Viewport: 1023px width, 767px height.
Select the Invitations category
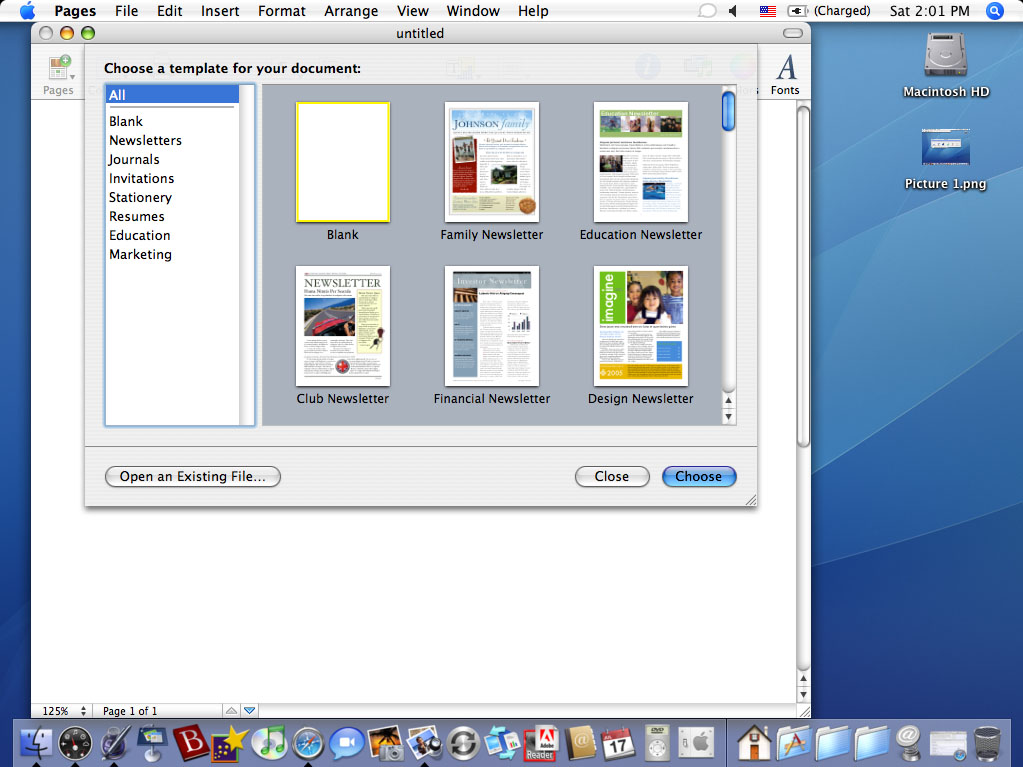click(x=142, y=178)
